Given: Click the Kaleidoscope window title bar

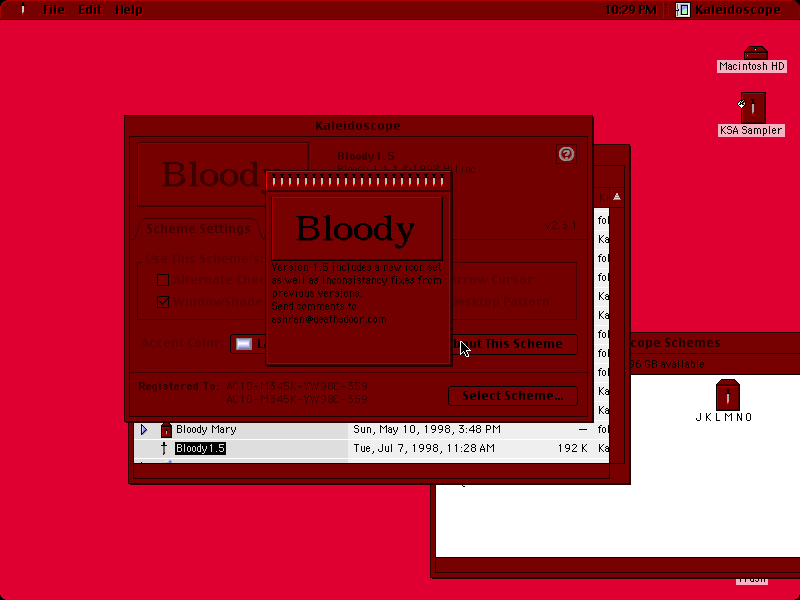Looking at the screenshot, I should (x=358, y=126).
